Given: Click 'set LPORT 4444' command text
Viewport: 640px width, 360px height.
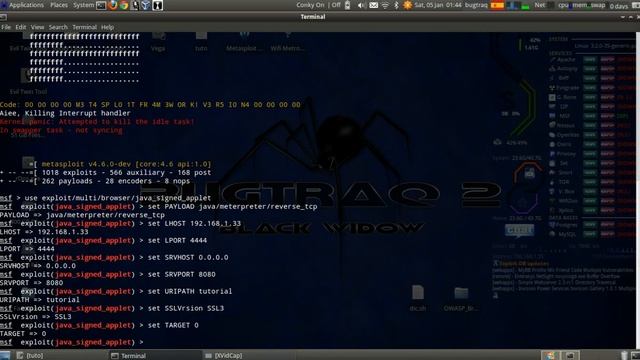Looking at the screenshot, I should coord(177,240).
